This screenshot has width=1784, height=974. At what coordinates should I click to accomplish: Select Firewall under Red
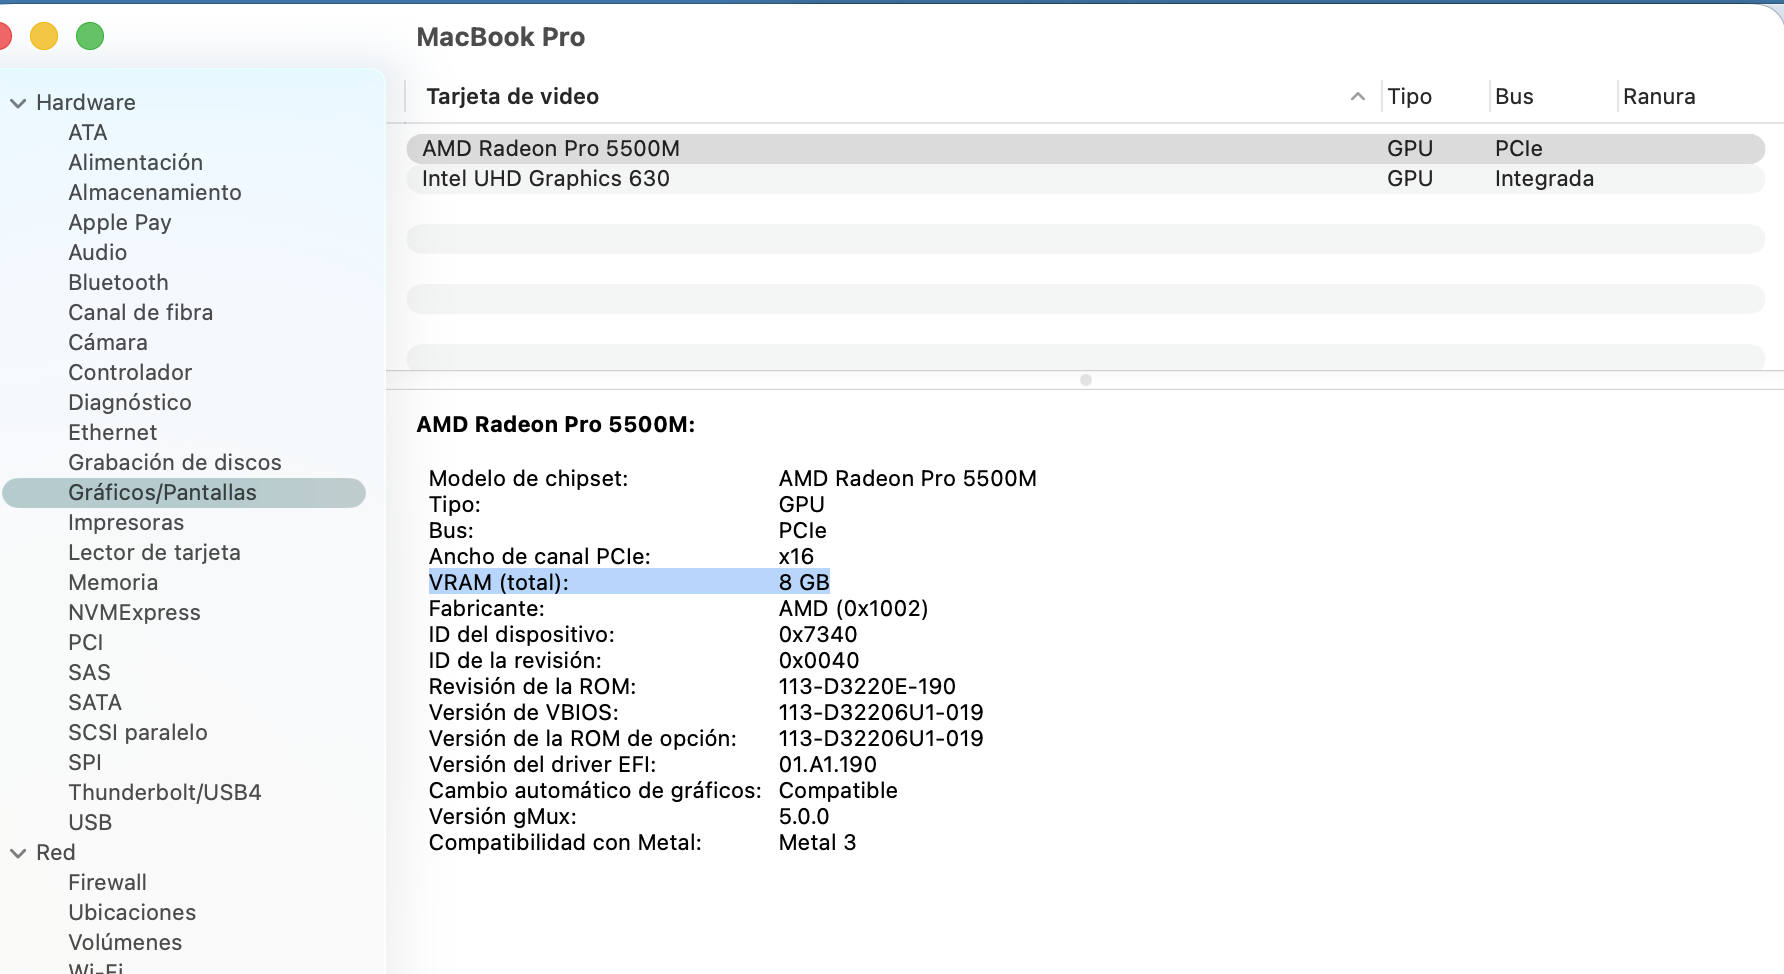(x=108, y=882)
